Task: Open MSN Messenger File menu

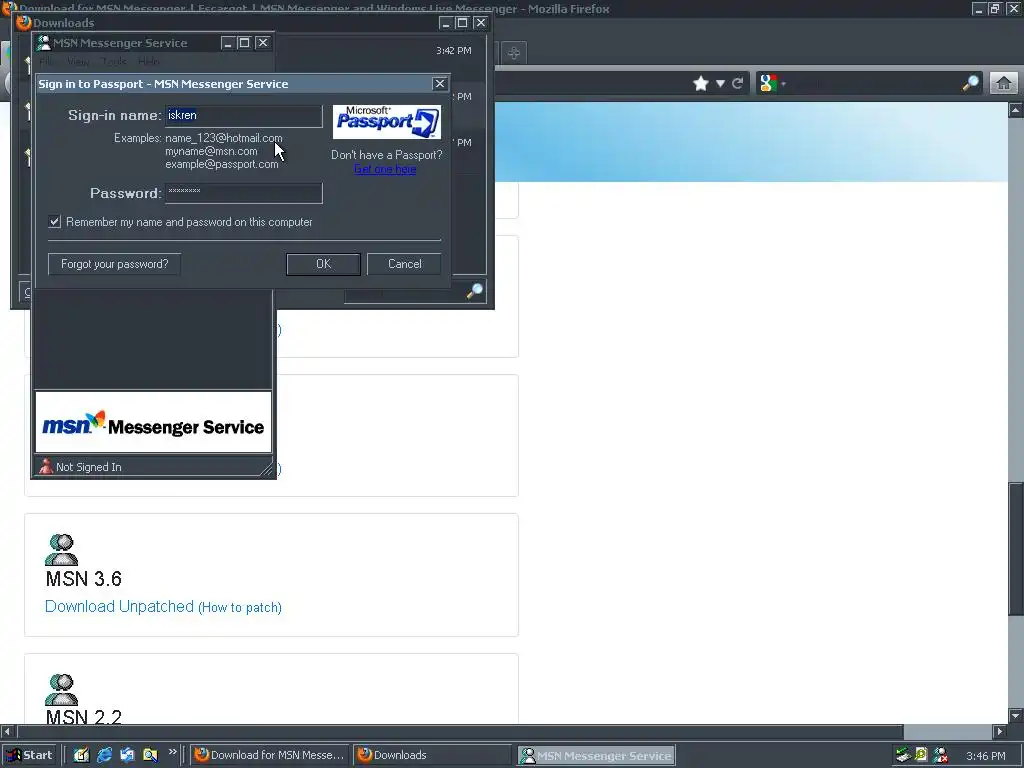Action: 46,61
